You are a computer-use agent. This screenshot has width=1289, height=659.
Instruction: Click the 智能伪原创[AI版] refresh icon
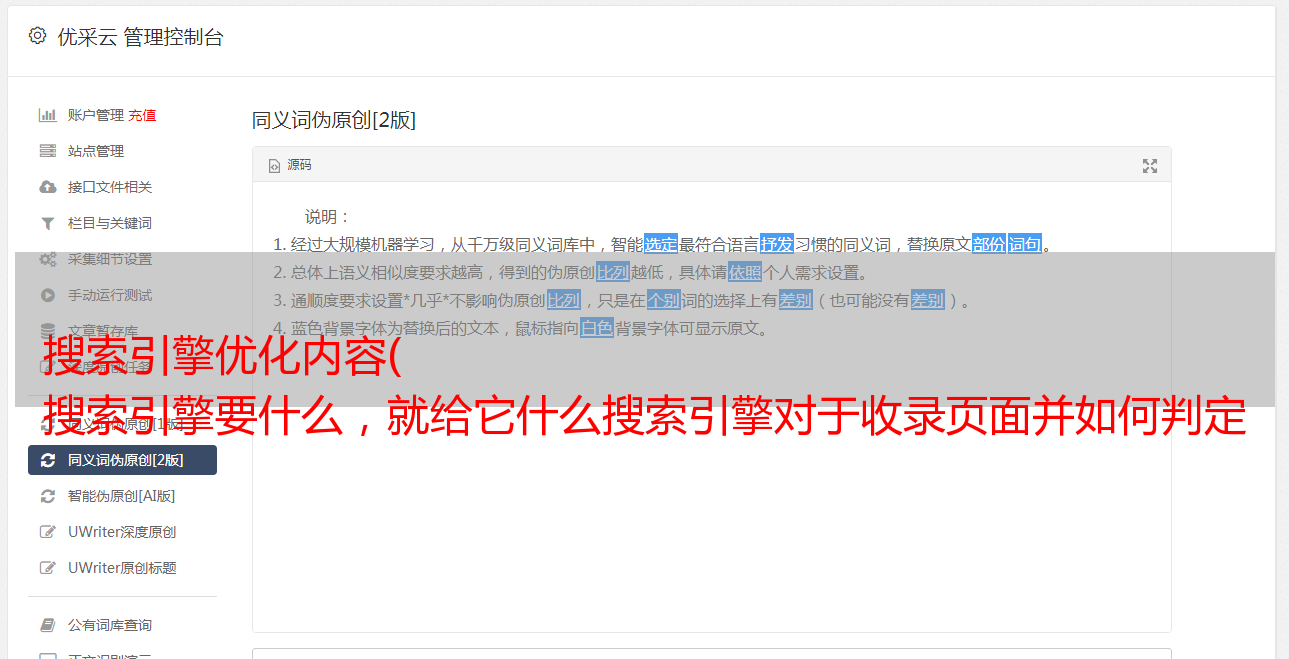(x=47, y=496)
